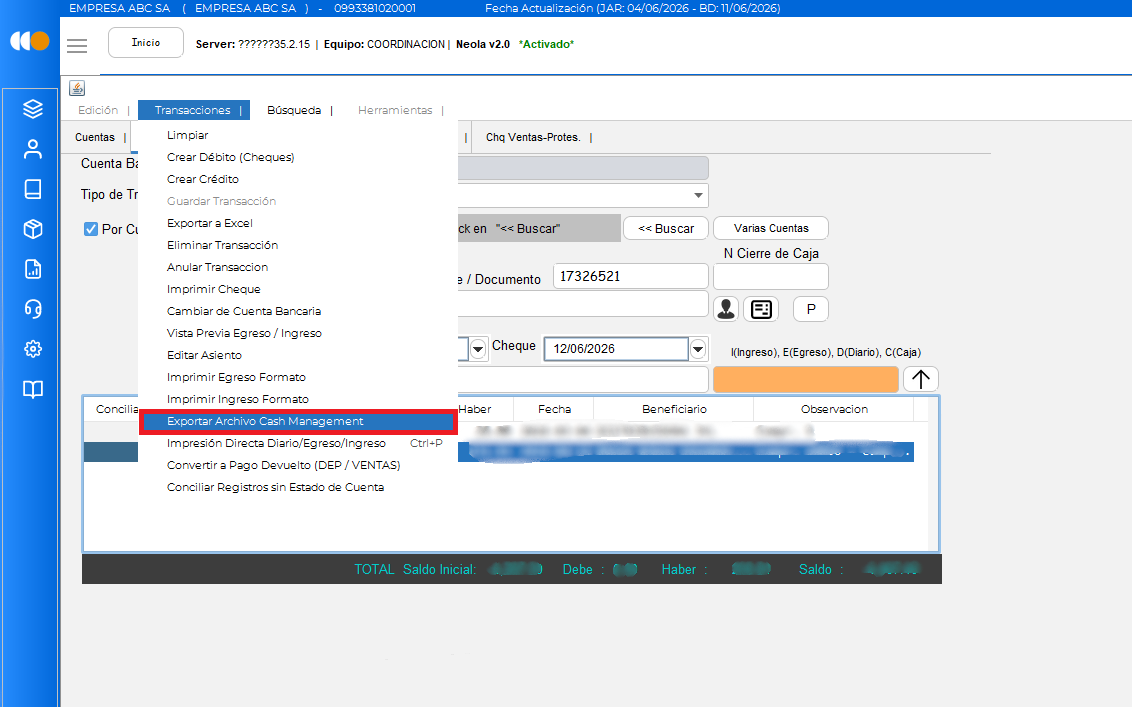The image size is (1132, 707).
Task: Open the report document sidebar icon
Action: 32,269
